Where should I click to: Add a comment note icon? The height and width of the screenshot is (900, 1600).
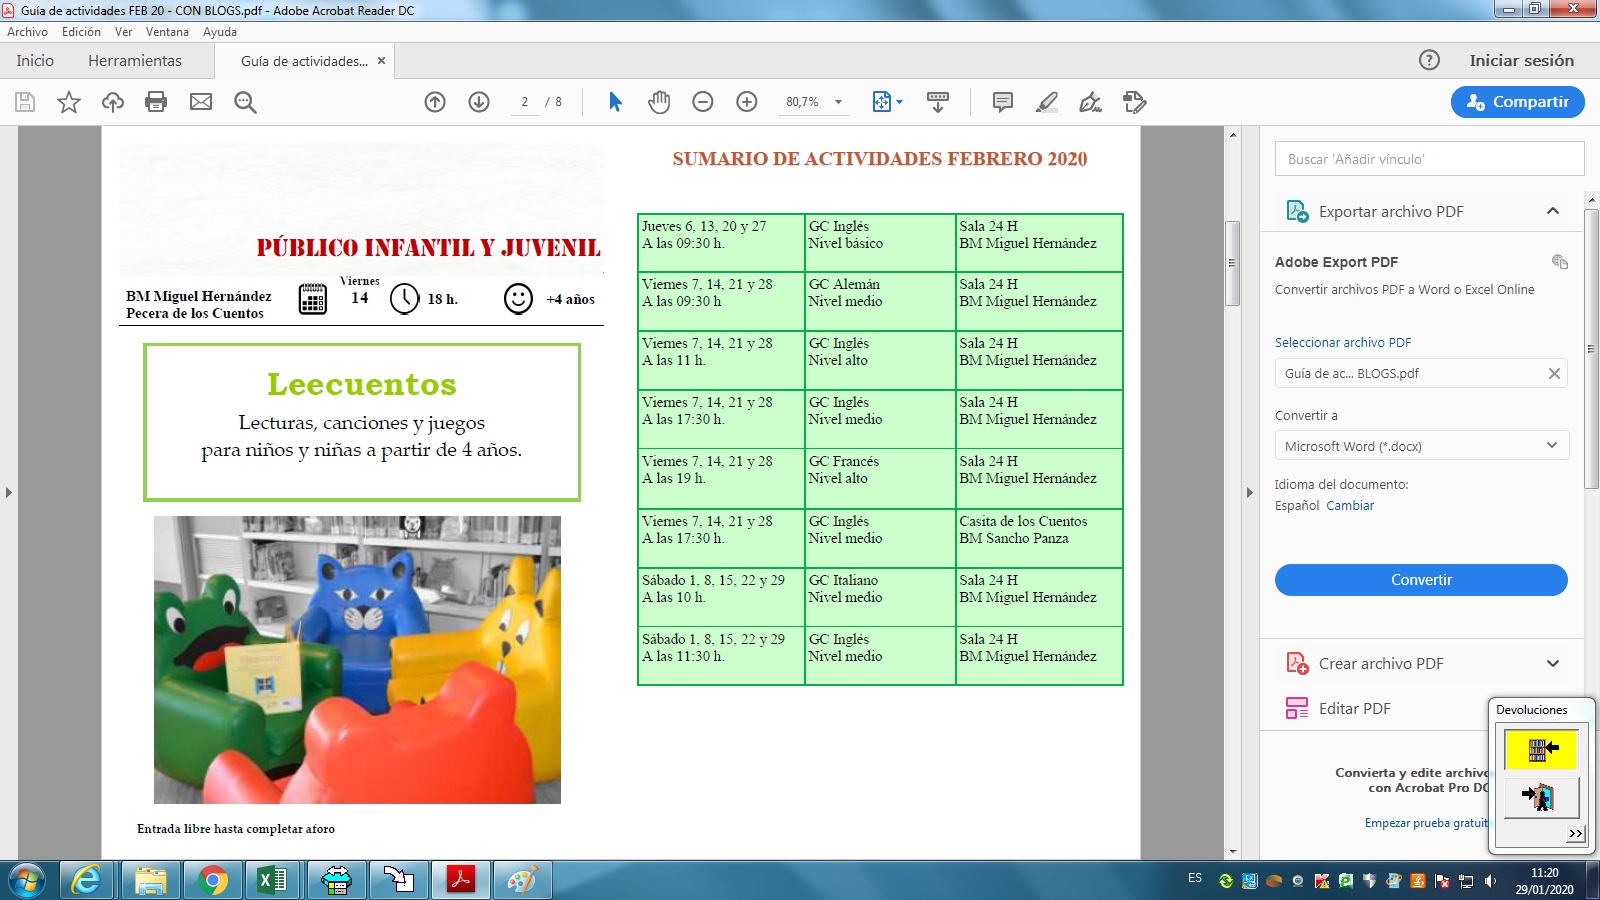pyautogui.click(x=1002, y=102)
